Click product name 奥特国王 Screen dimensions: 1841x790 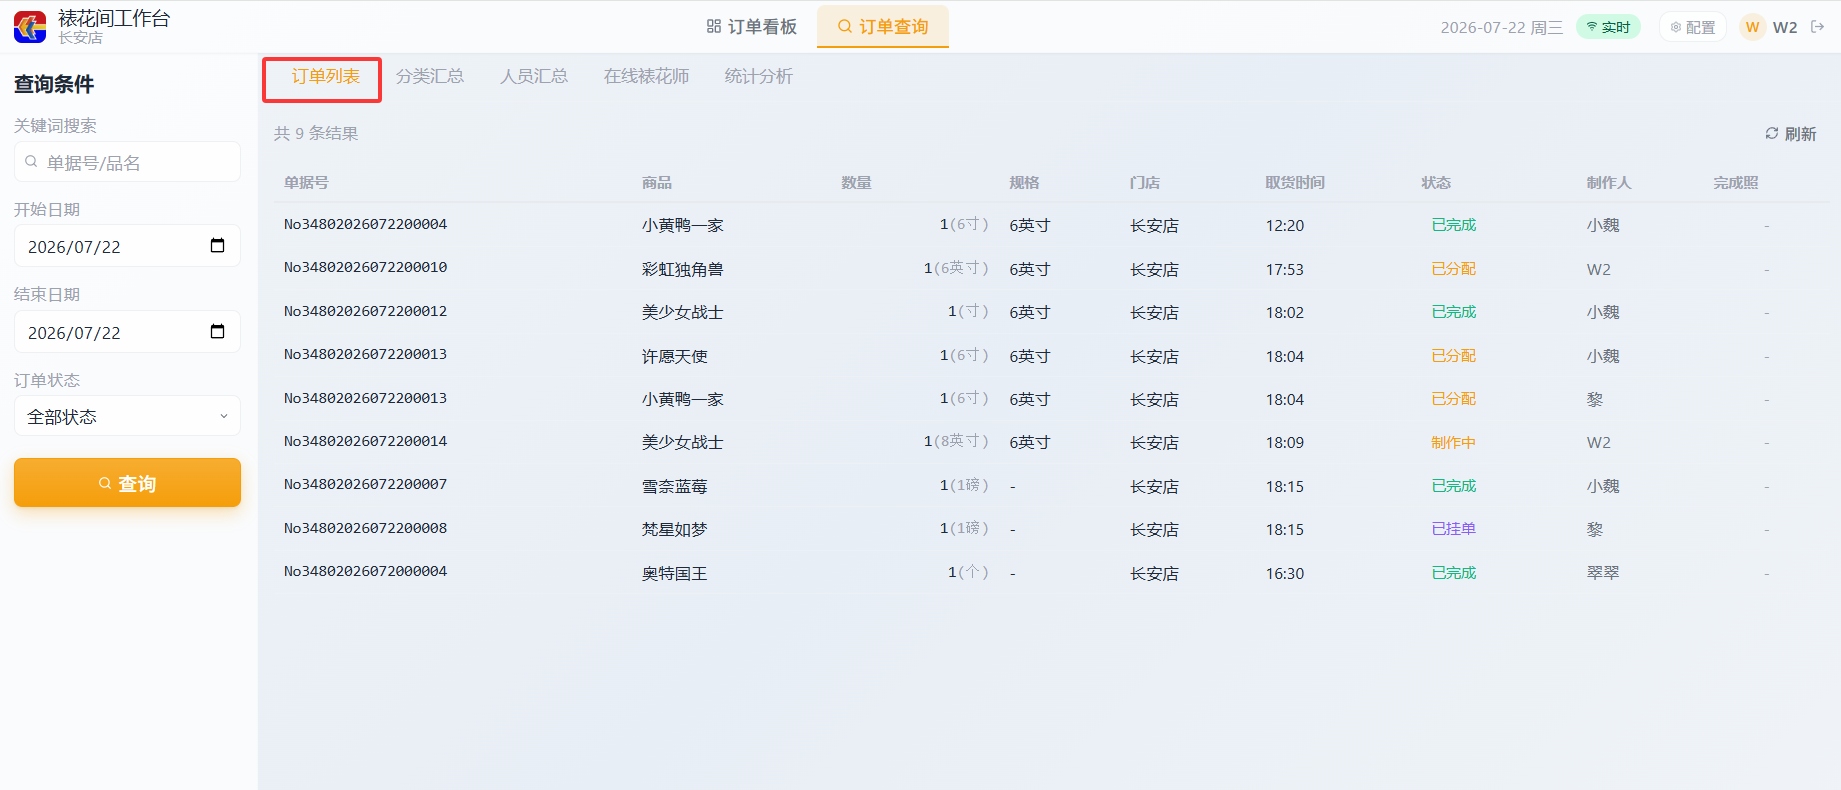[x=674, y=573]
